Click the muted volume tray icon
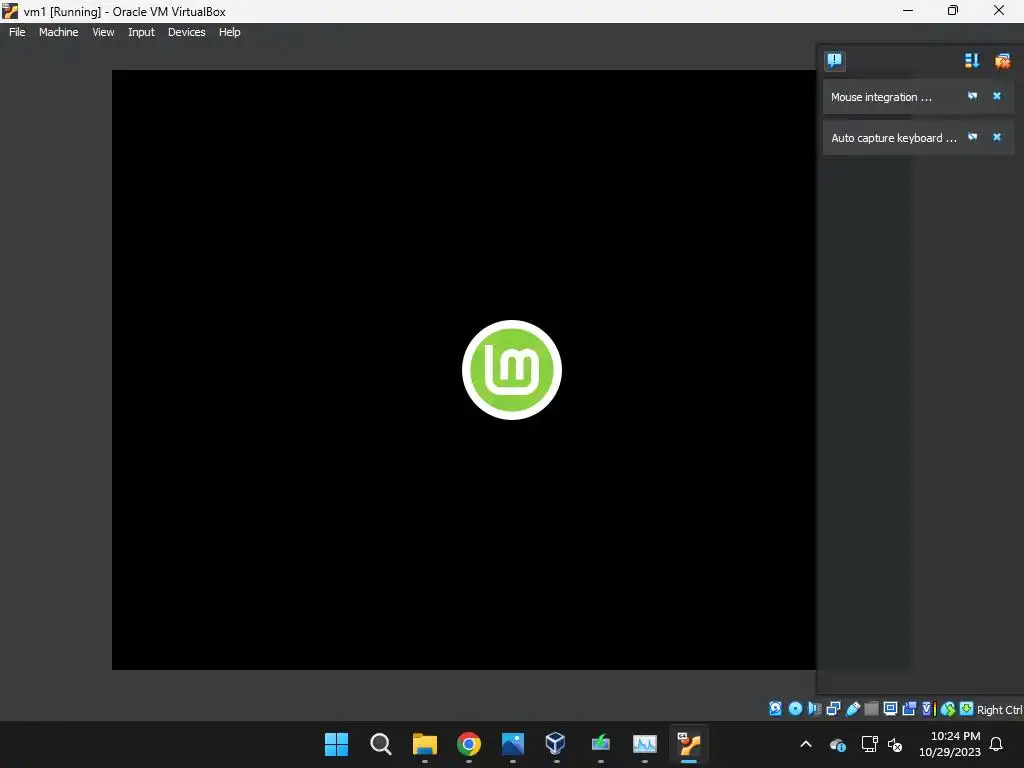The height and width of the screenshot is (768, 1024). (895, 744)
